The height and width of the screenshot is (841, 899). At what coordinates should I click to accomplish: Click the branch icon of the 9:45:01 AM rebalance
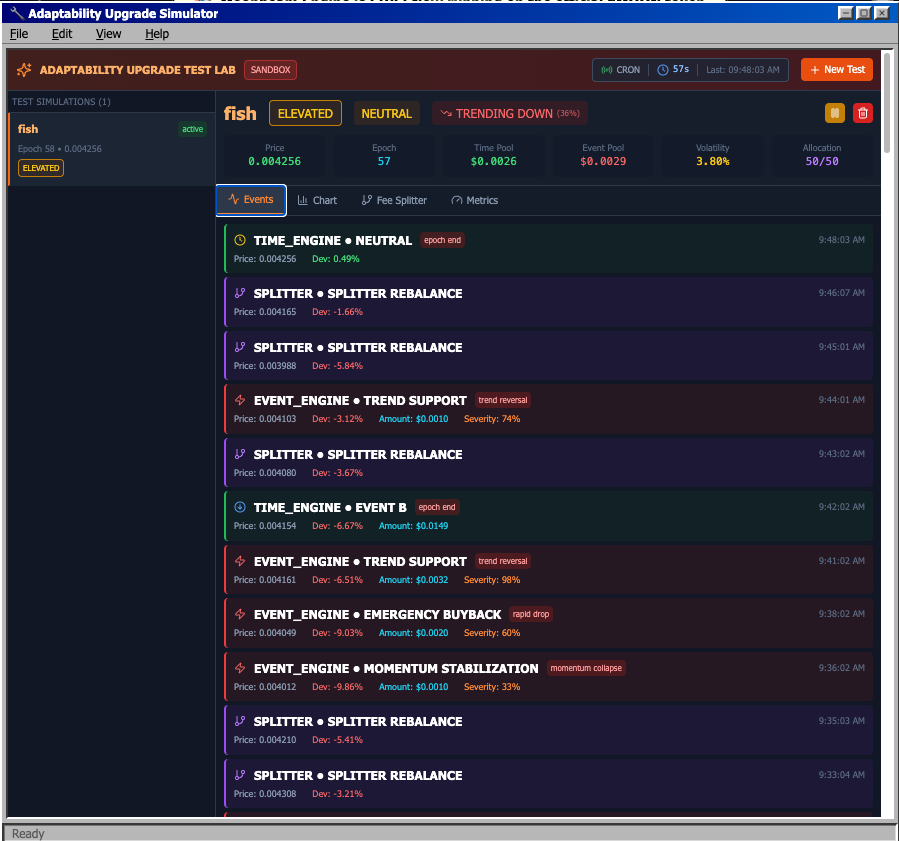[x=240, y=347]
